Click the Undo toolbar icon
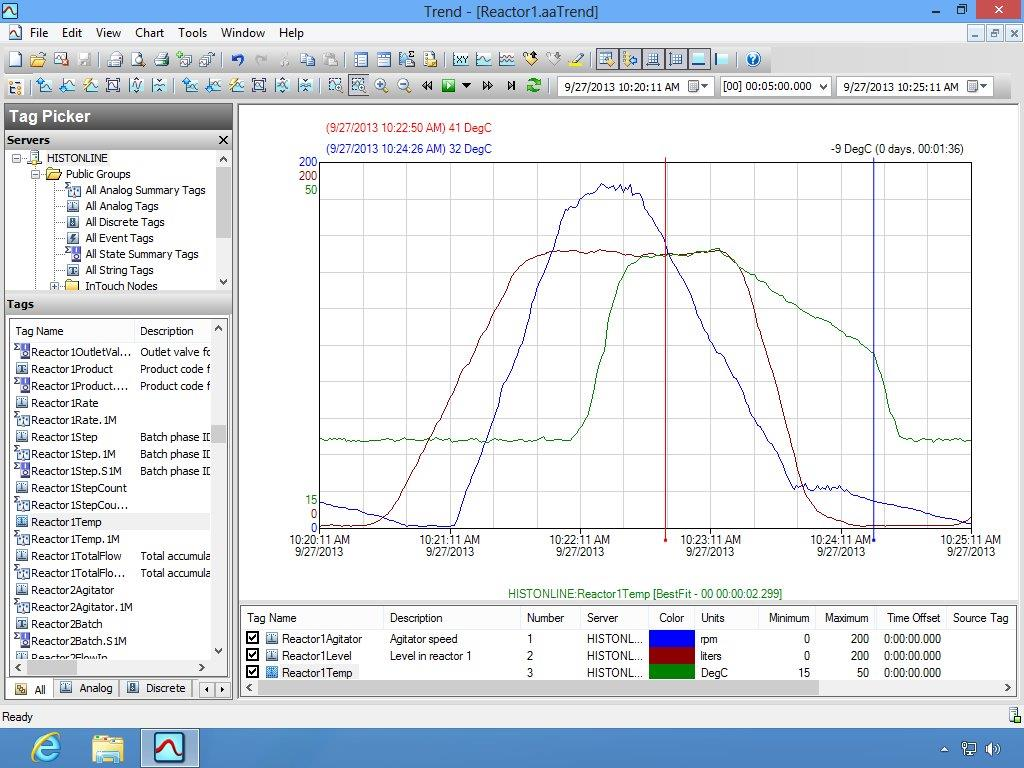 (x=238, y=60)
